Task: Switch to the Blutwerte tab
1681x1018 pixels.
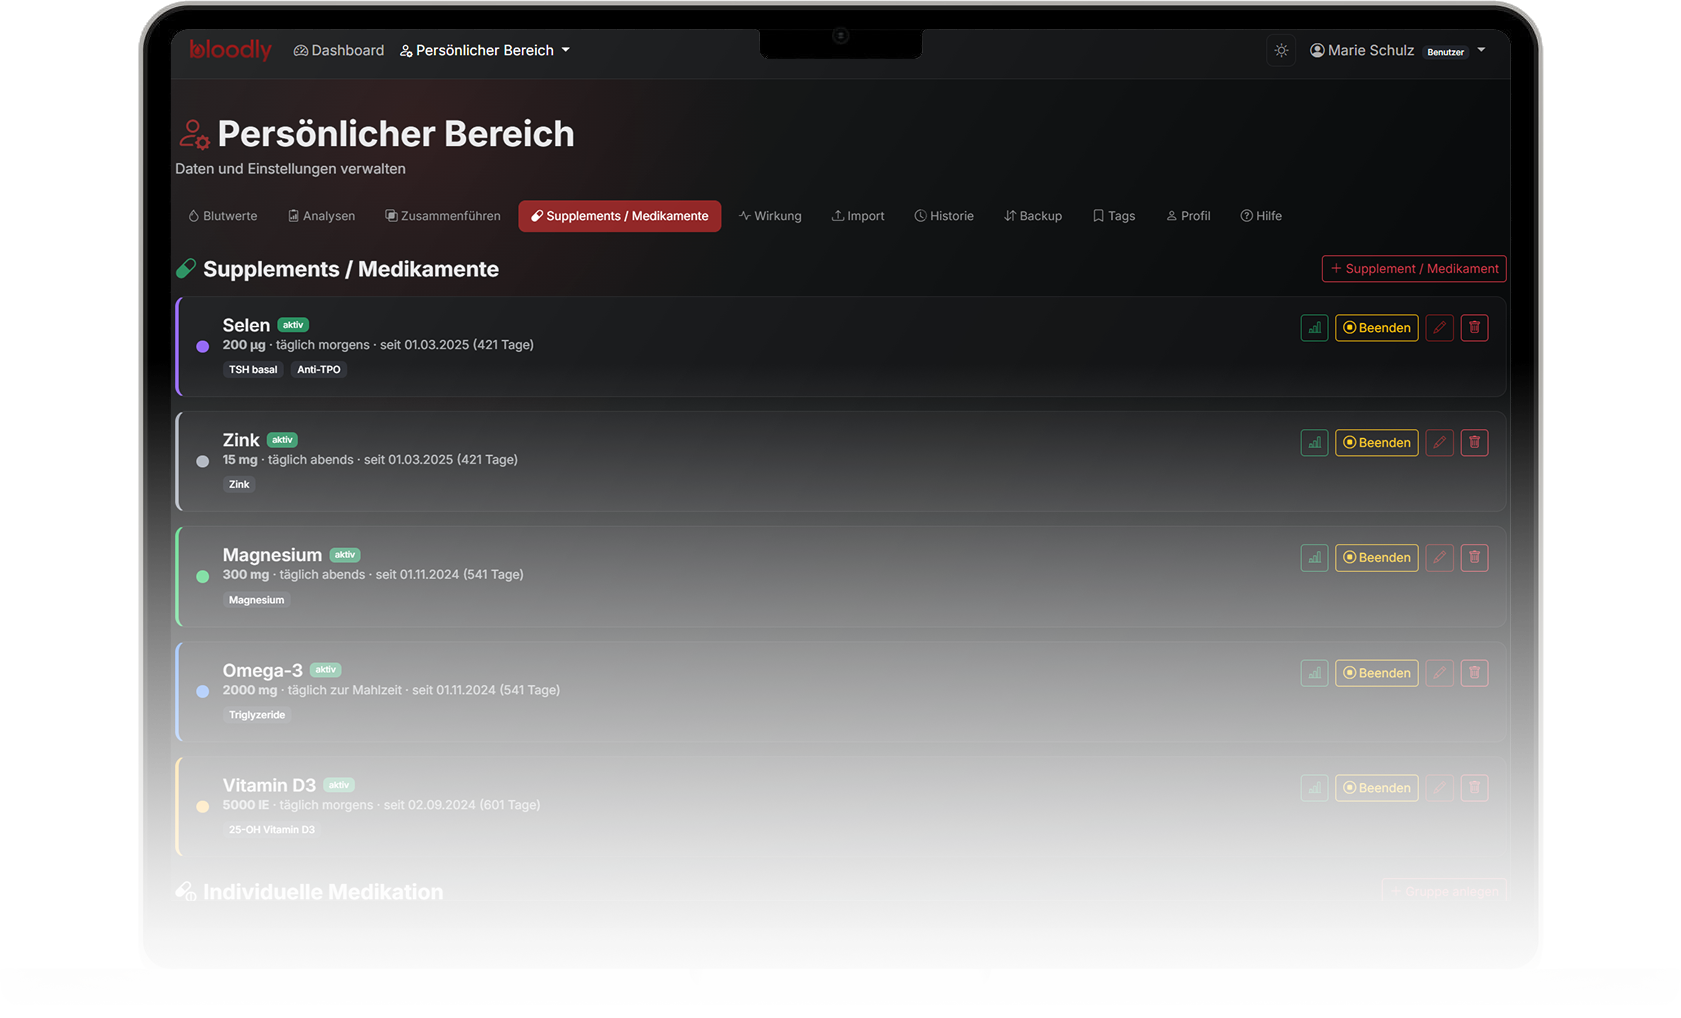Action: (x=223, y=216)
